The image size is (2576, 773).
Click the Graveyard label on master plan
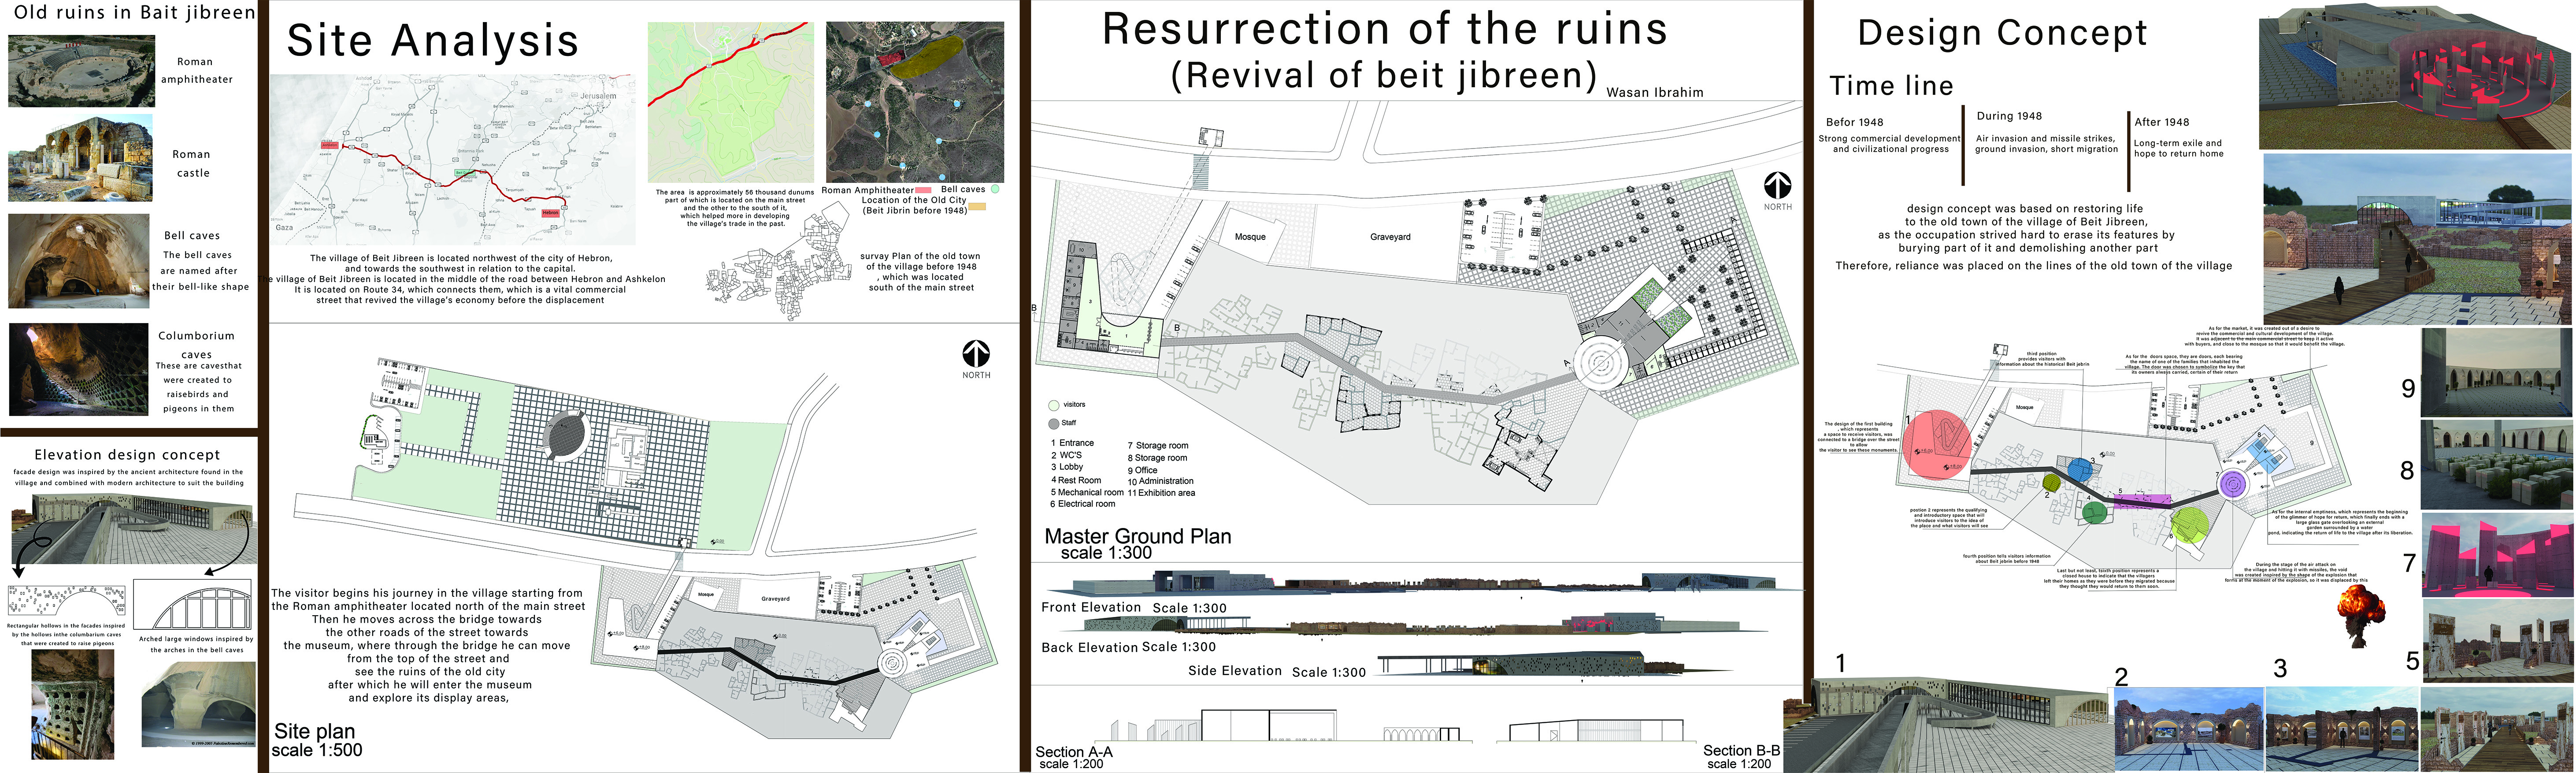[1390, 237]
